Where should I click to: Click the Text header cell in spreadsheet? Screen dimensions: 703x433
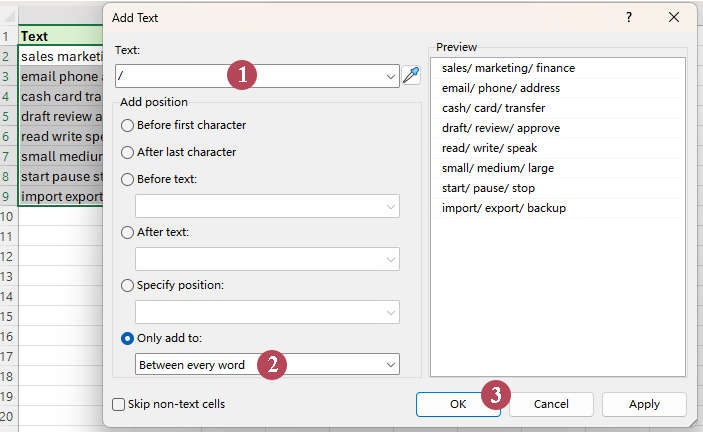tap(61, 36)
